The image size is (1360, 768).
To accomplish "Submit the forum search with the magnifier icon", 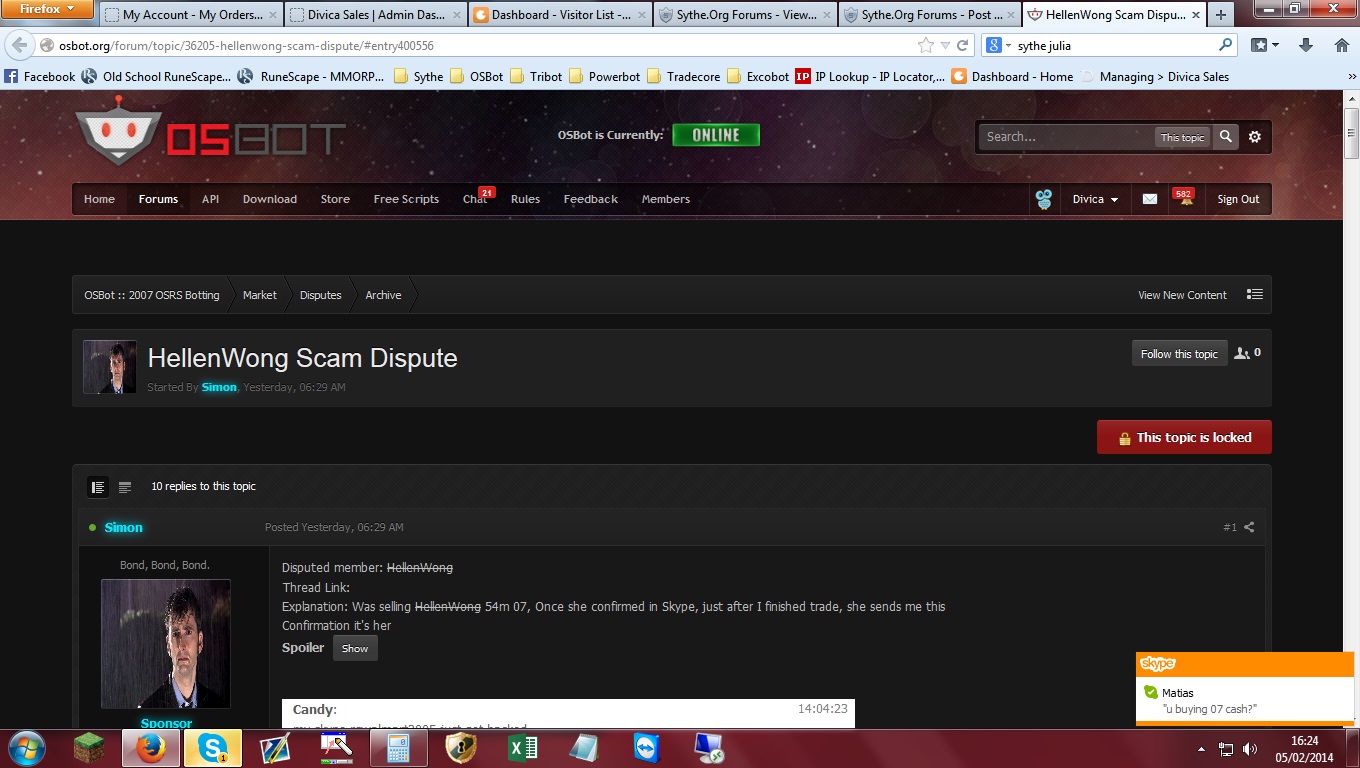I will (1226, 137).
